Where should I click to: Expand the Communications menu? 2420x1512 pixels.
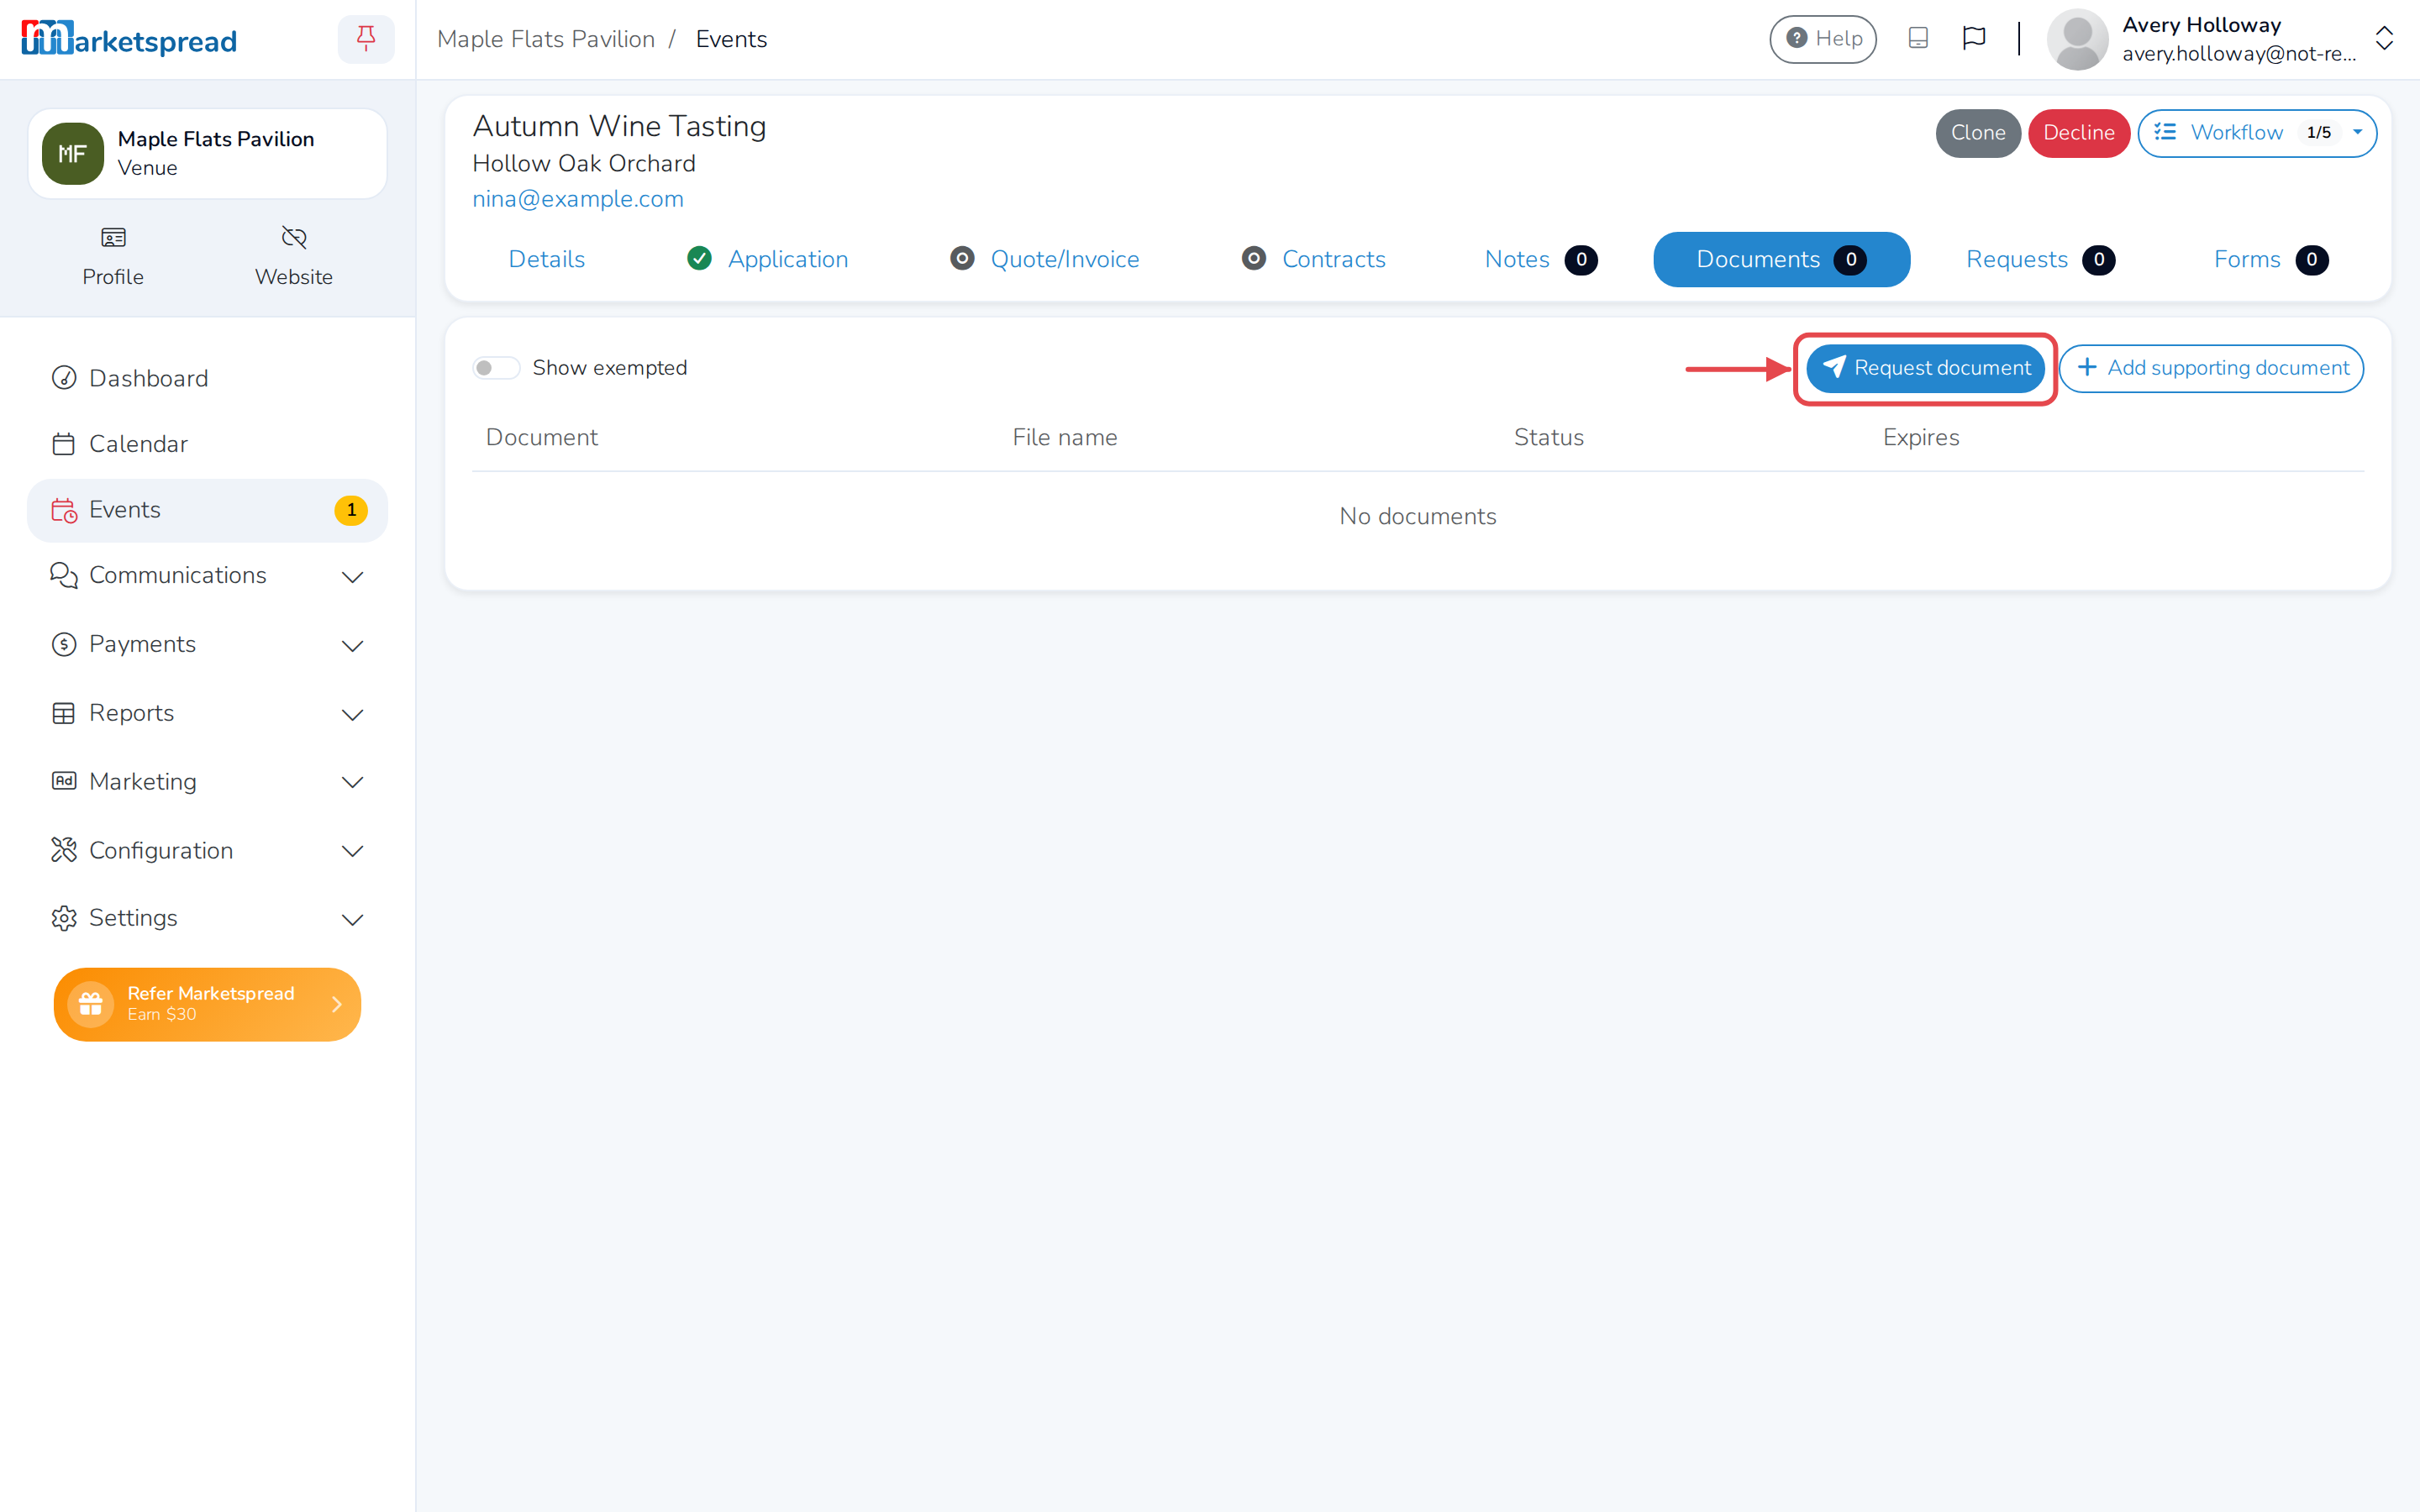pyautogui.click(x=207, y=576)
